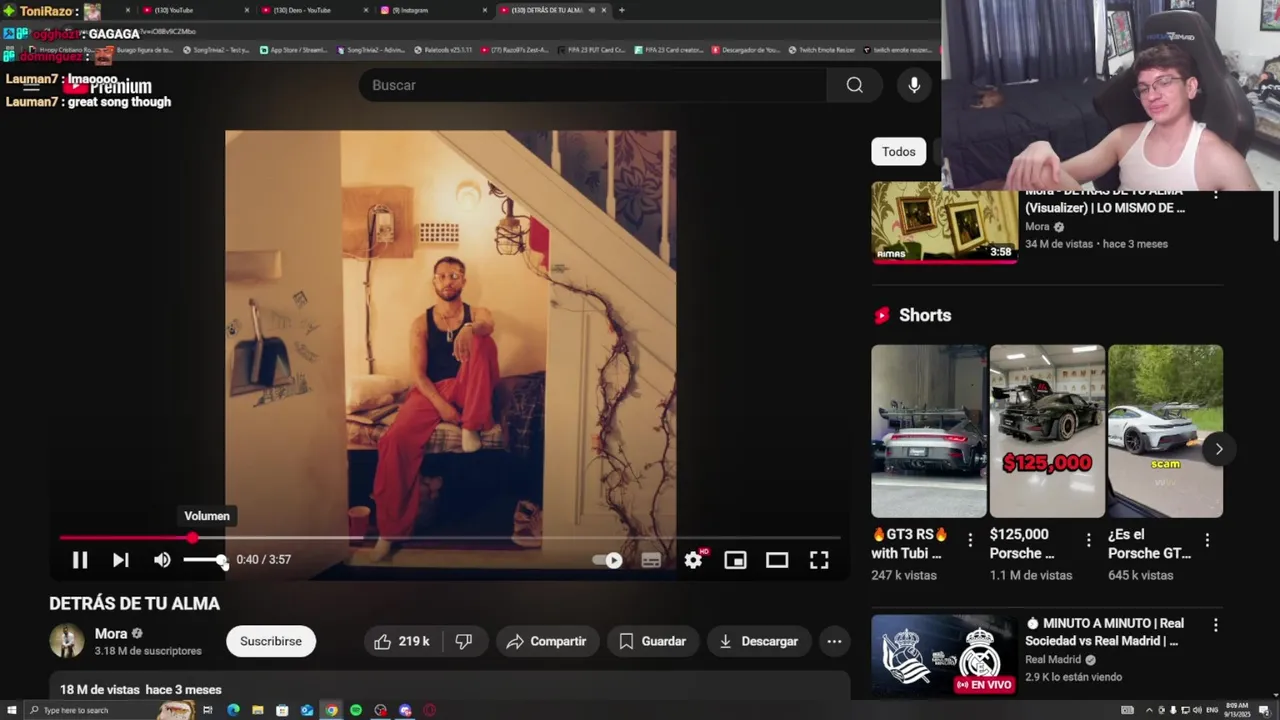Viewport: 1280px width, 720px height.
Task: Open options for Real Madrid live video
Action: (x=1215, y=625)
